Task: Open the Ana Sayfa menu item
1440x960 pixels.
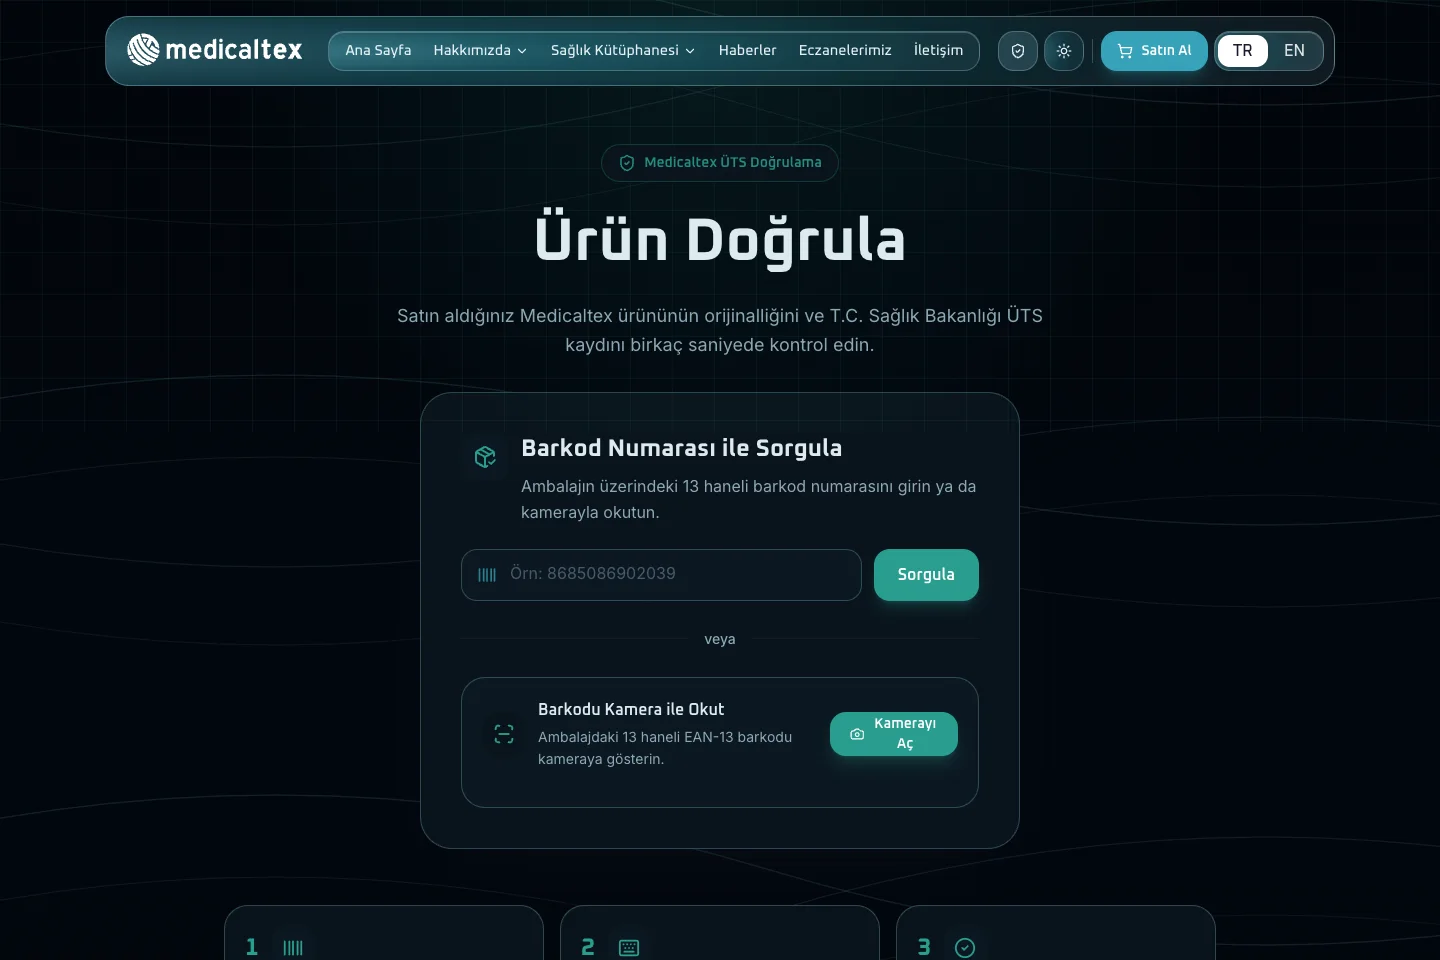Action: point(378,50)
